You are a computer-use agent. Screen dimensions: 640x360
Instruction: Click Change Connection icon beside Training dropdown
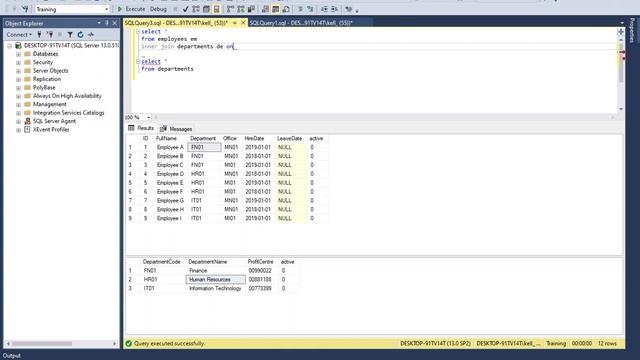[x=25, y=9]
